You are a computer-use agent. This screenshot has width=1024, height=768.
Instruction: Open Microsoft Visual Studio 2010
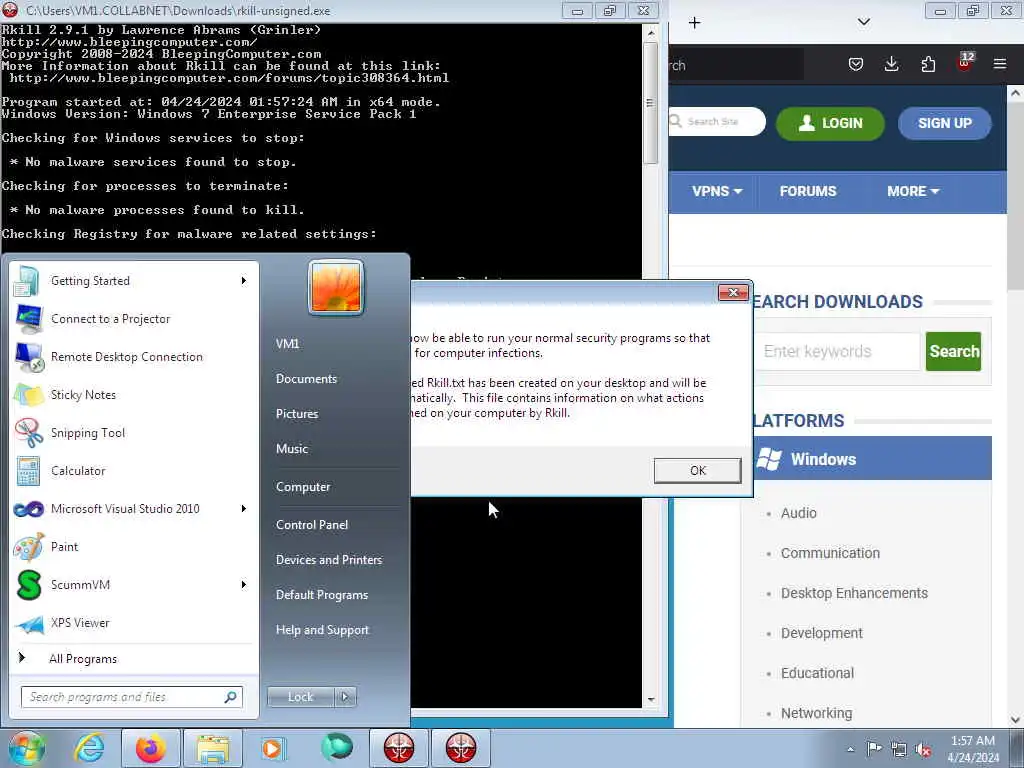[x=134, y=509]
